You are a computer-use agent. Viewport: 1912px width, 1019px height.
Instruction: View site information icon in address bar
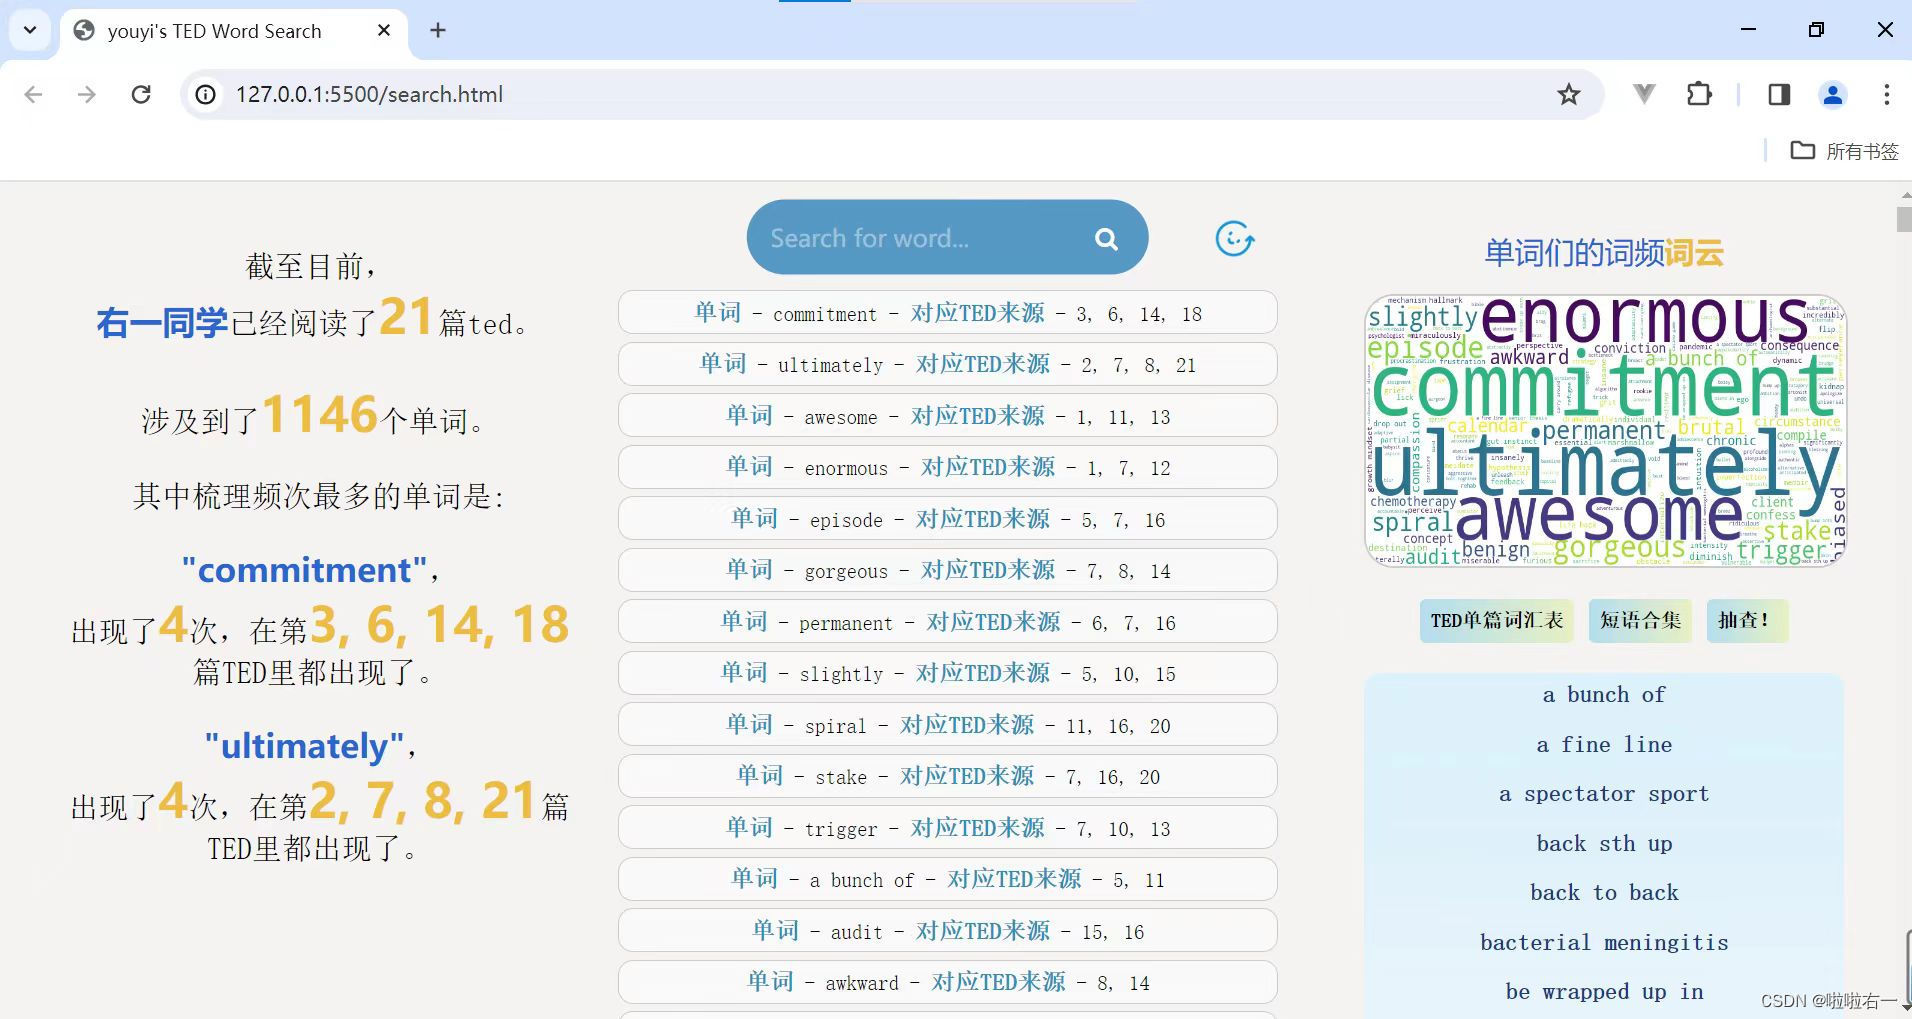205,94
